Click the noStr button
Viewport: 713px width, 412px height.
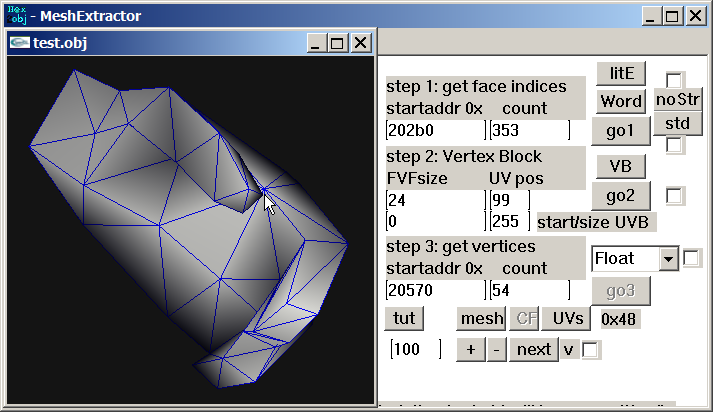pyautogui.click(x=678, y=99)
